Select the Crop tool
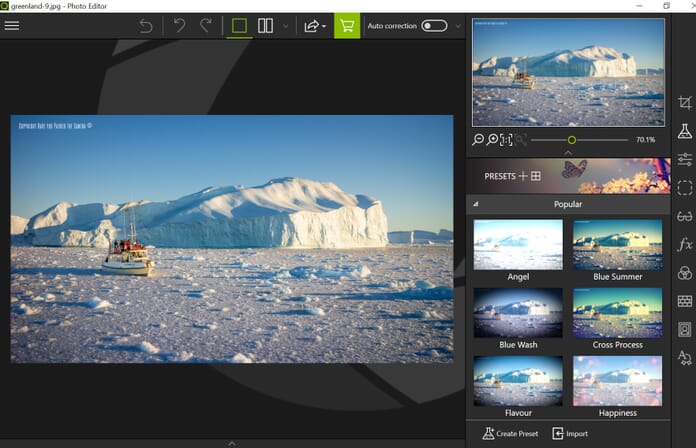Screen dimensions: 696x448 (684, 103)
